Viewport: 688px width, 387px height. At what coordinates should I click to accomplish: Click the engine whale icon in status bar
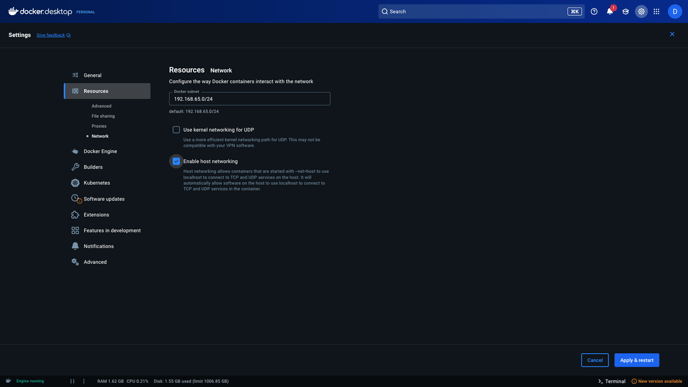coord(8,381)
